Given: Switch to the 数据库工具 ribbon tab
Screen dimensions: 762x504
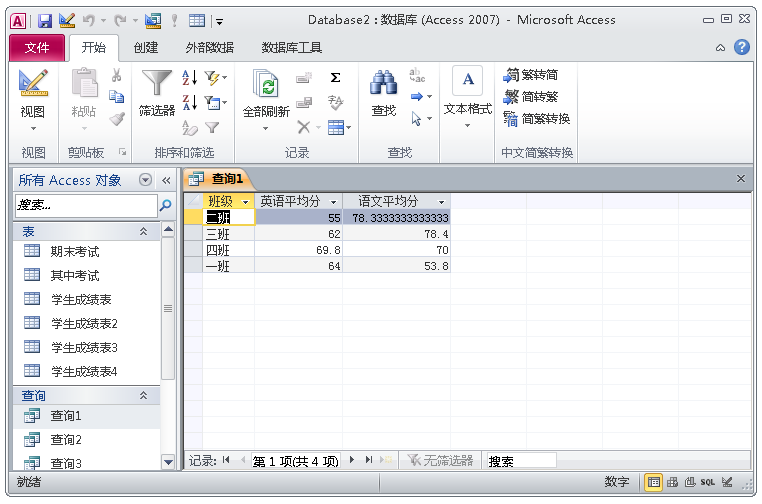Looking at the screenshot, I should (292, 48).
